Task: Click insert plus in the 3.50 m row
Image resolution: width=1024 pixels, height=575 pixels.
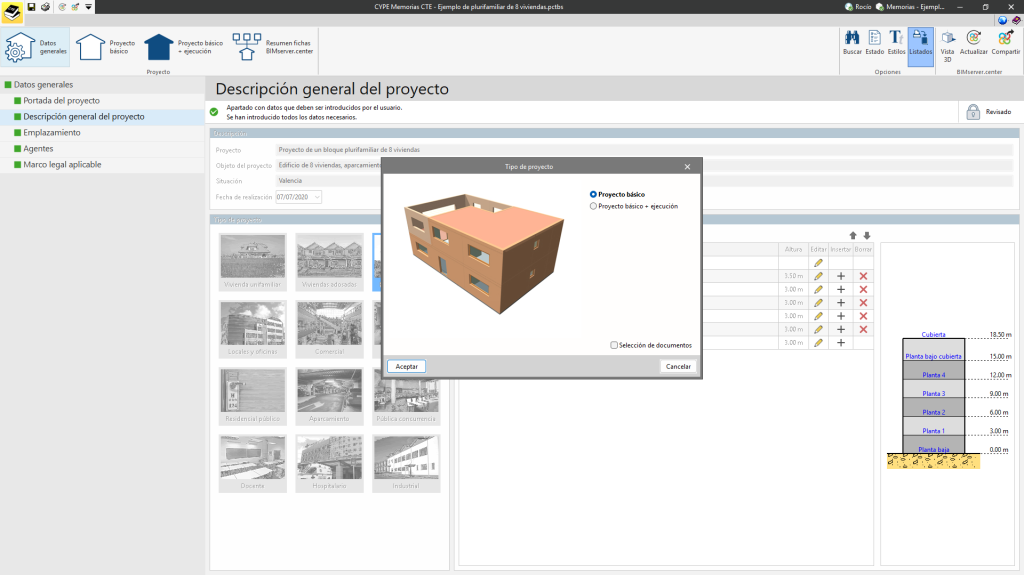Action: pyautogui.click(x=841, y=276)
